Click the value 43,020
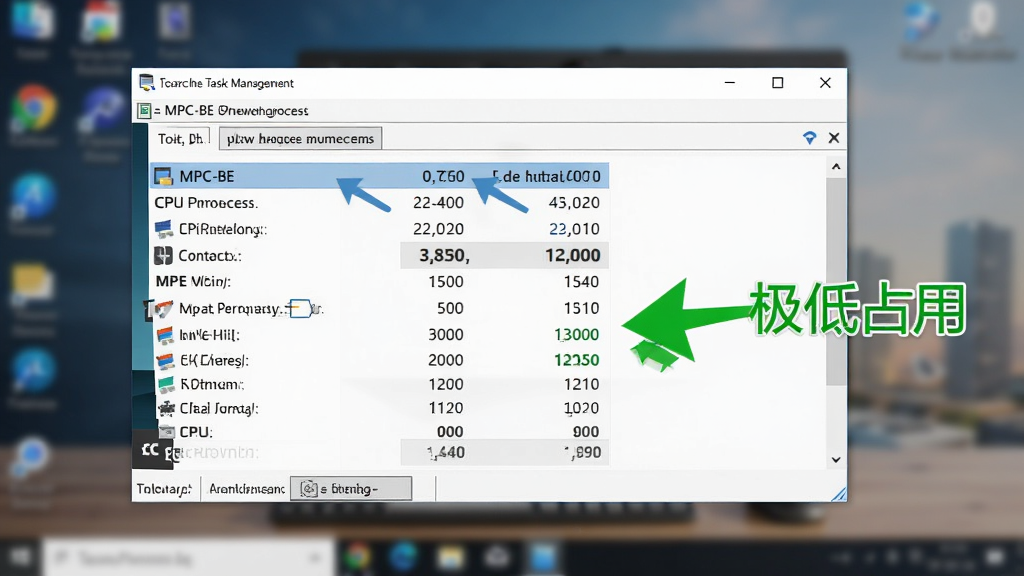Viewport: 1024px width, 576px height. click(574, 203)
